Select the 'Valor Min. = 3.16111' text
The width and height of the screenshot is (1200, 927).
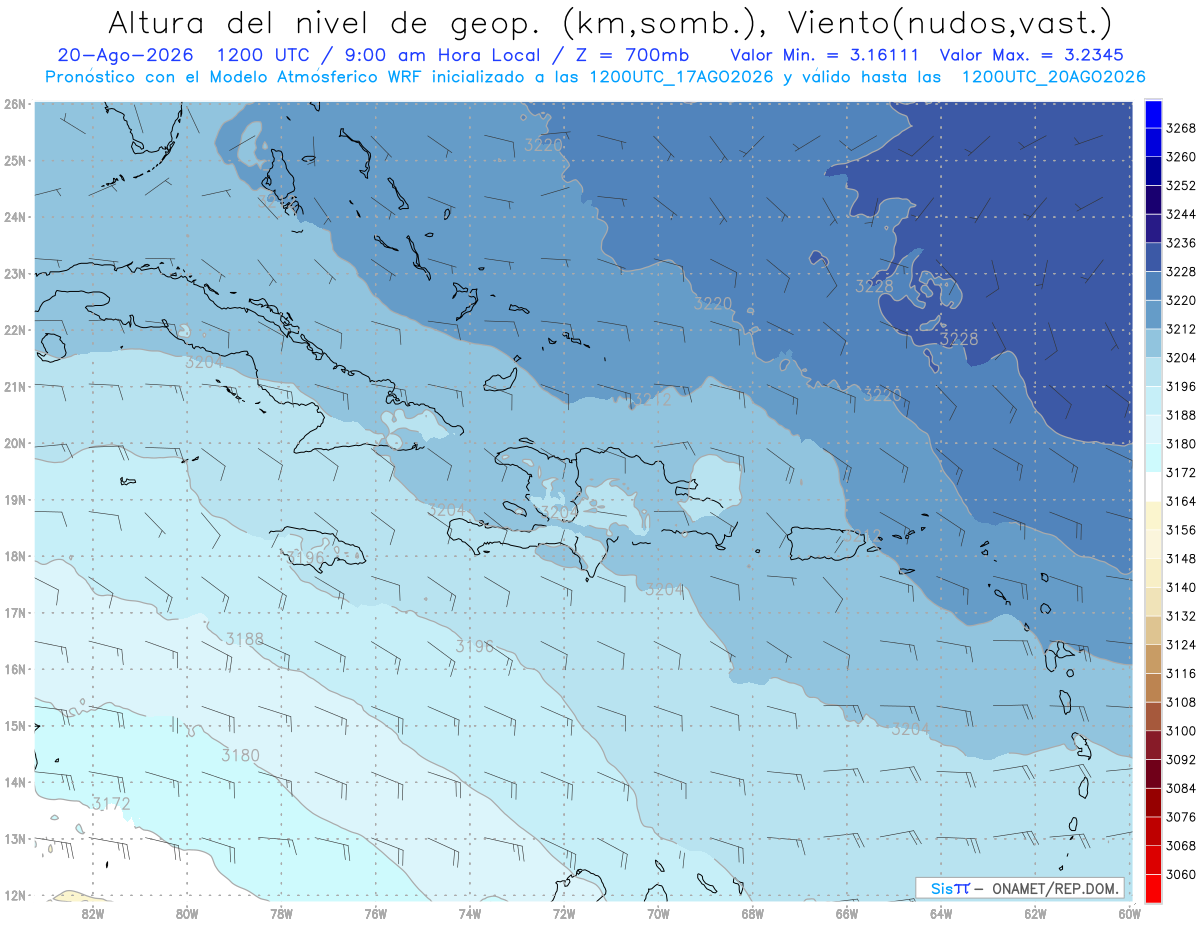(x=825, y=55)
